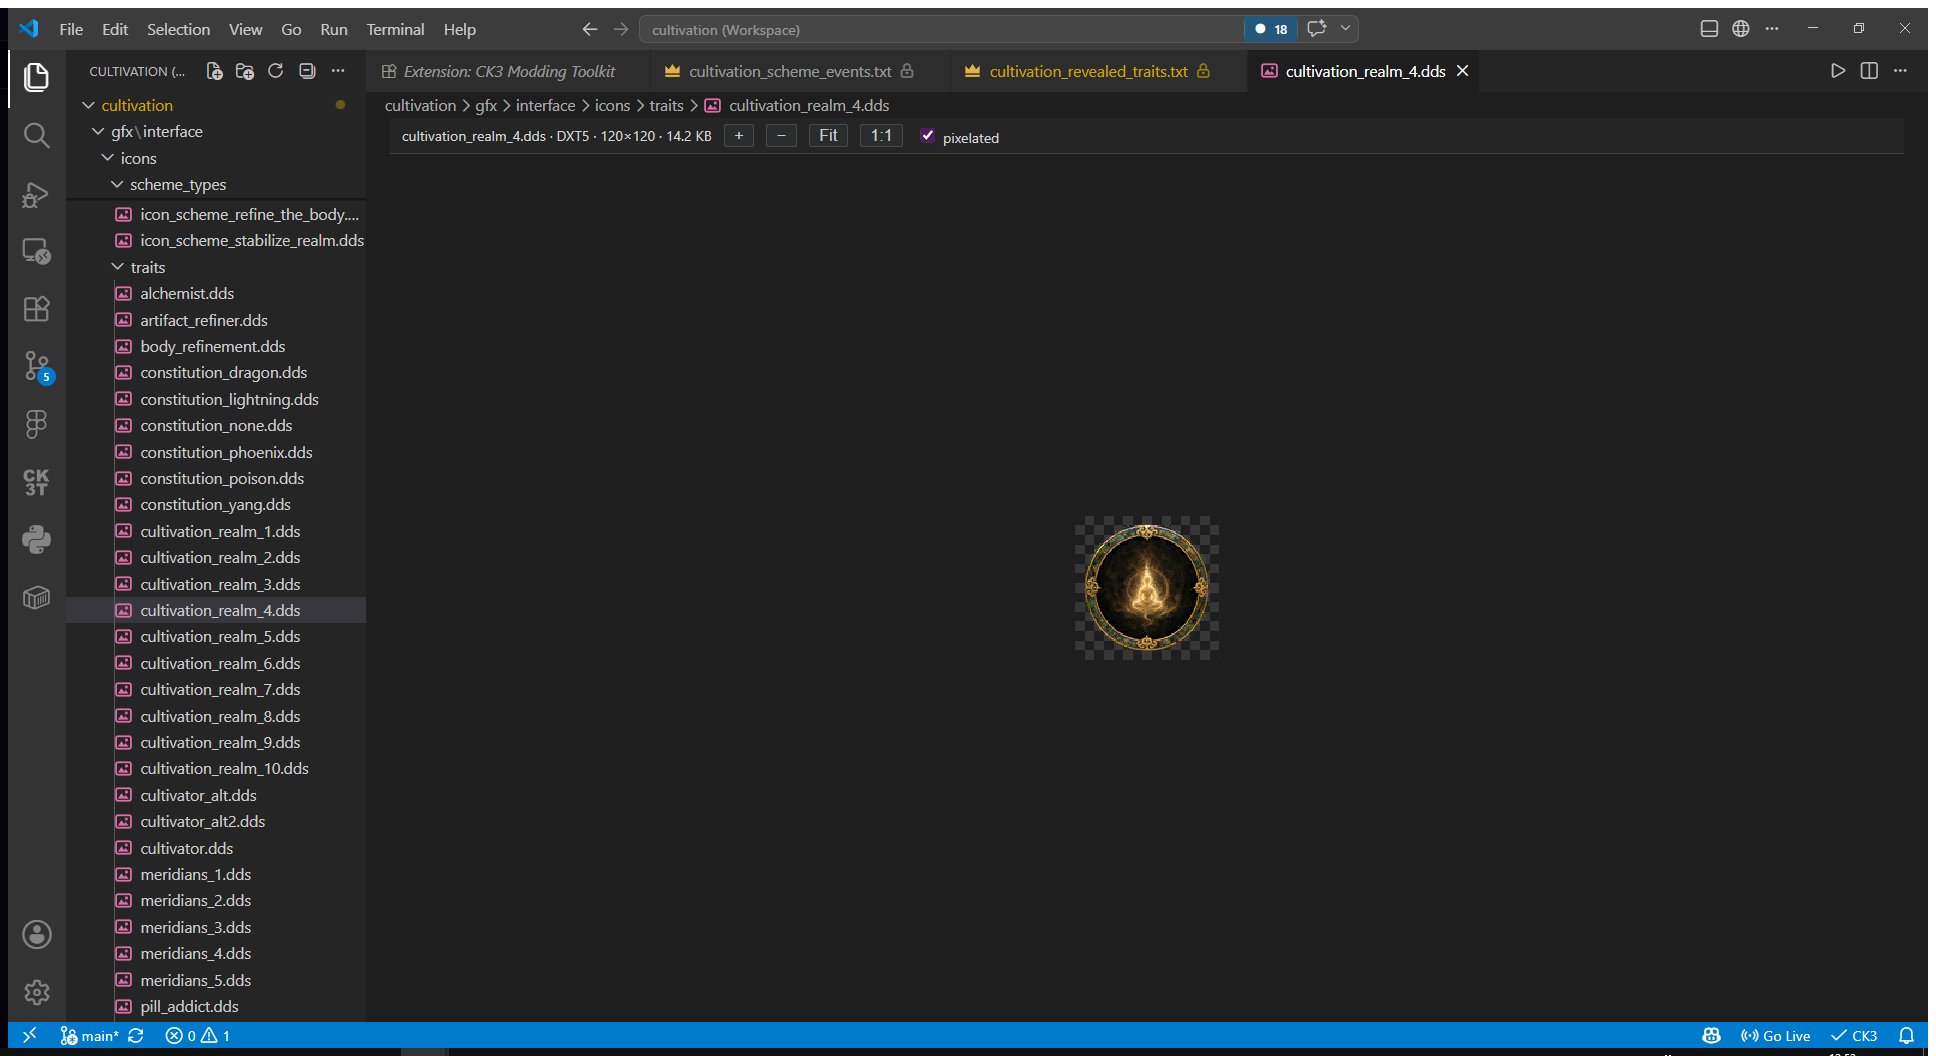
Task: Click the workspace search command box
Action: [x=940, y=29]
